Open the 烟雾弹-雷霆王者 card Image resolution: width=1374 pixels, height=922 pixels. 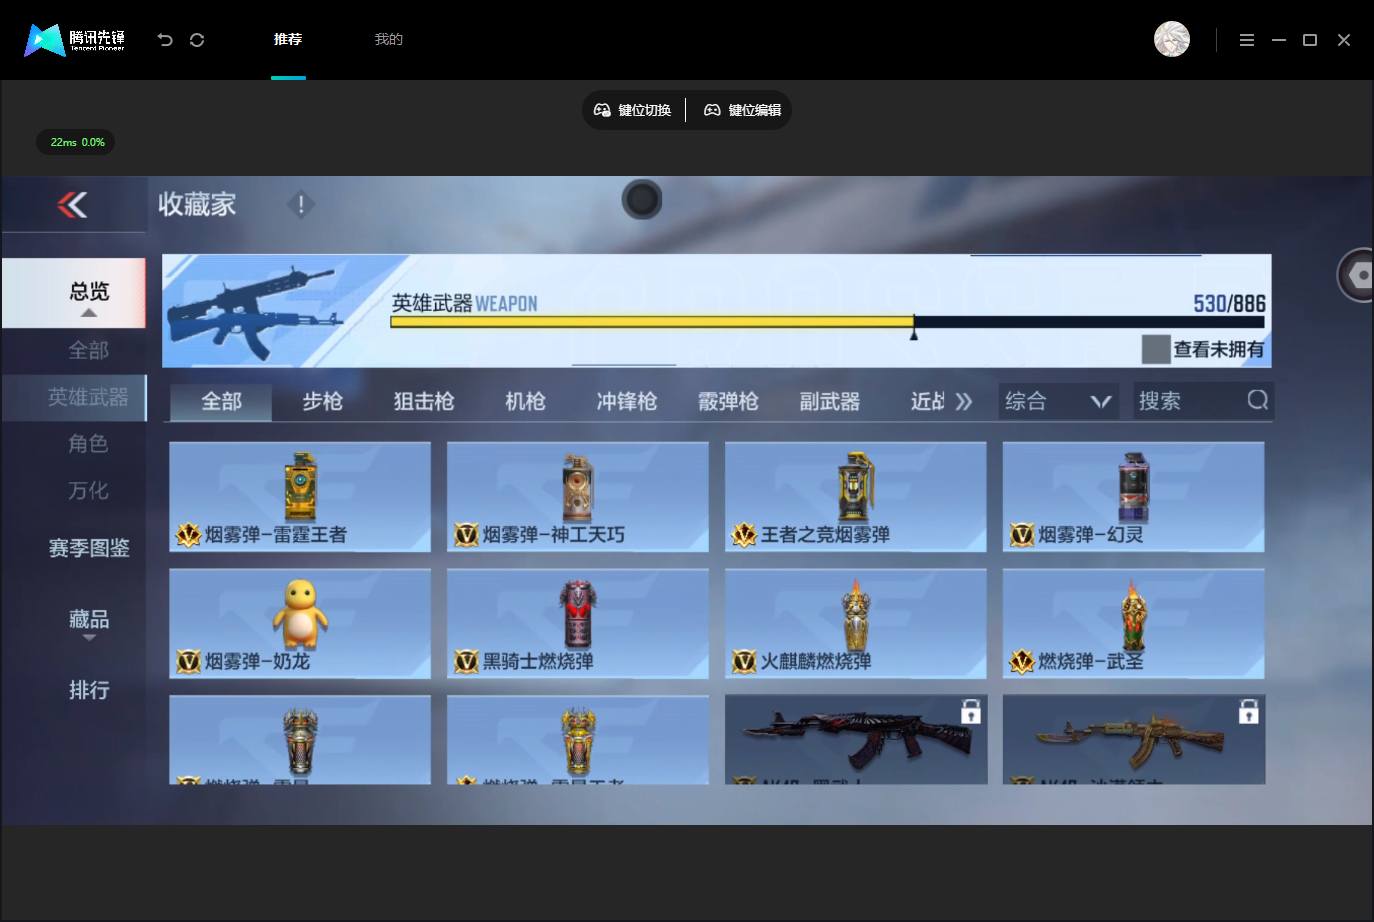click(300, 497)
